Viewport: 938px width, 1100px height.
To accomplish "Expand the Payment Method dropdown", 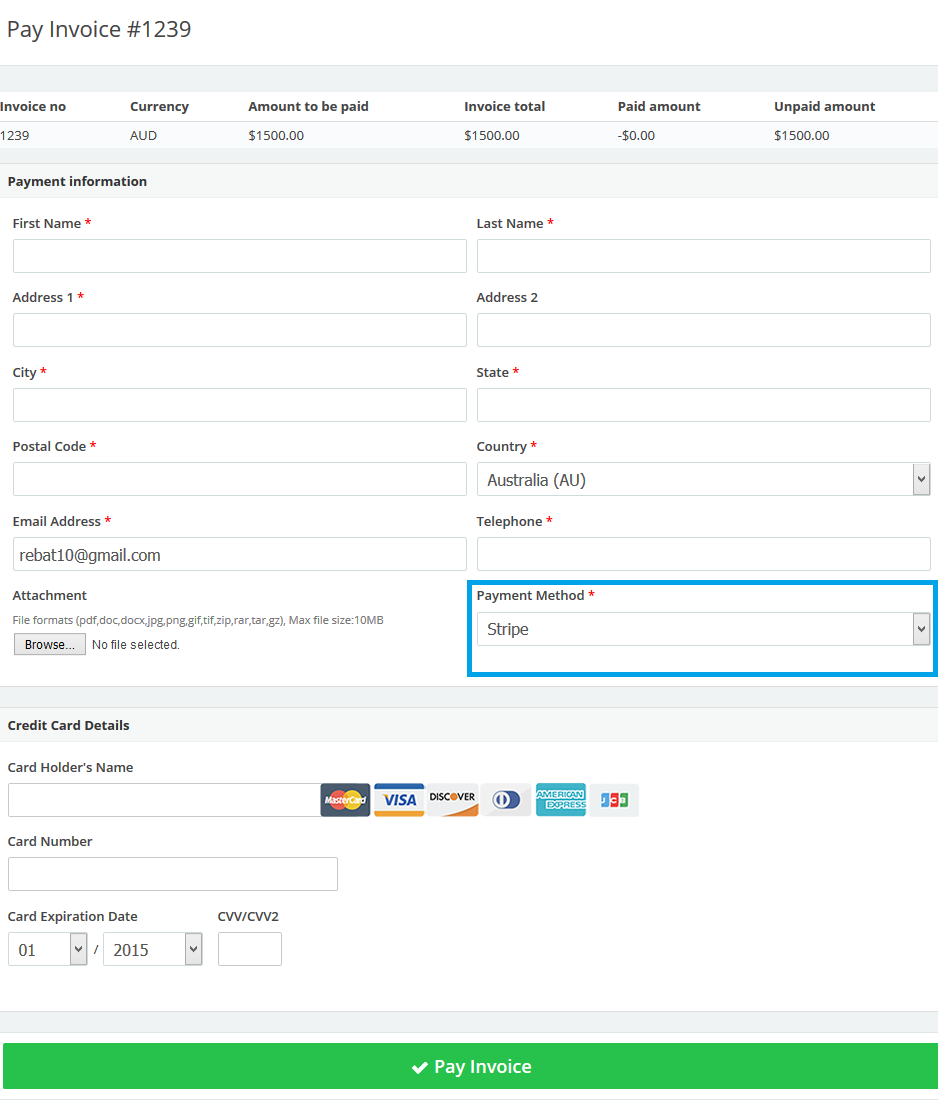I will (703, 629).
